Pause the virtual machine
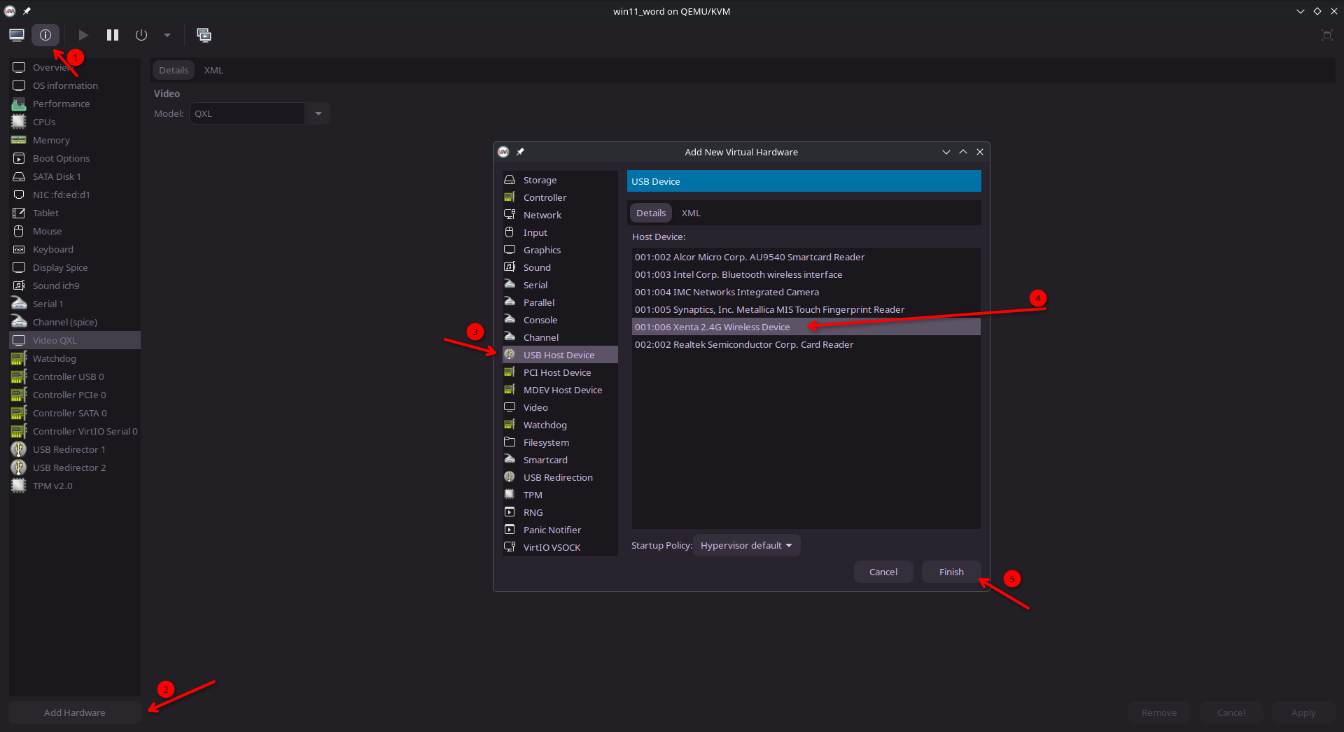 (113, 35)
